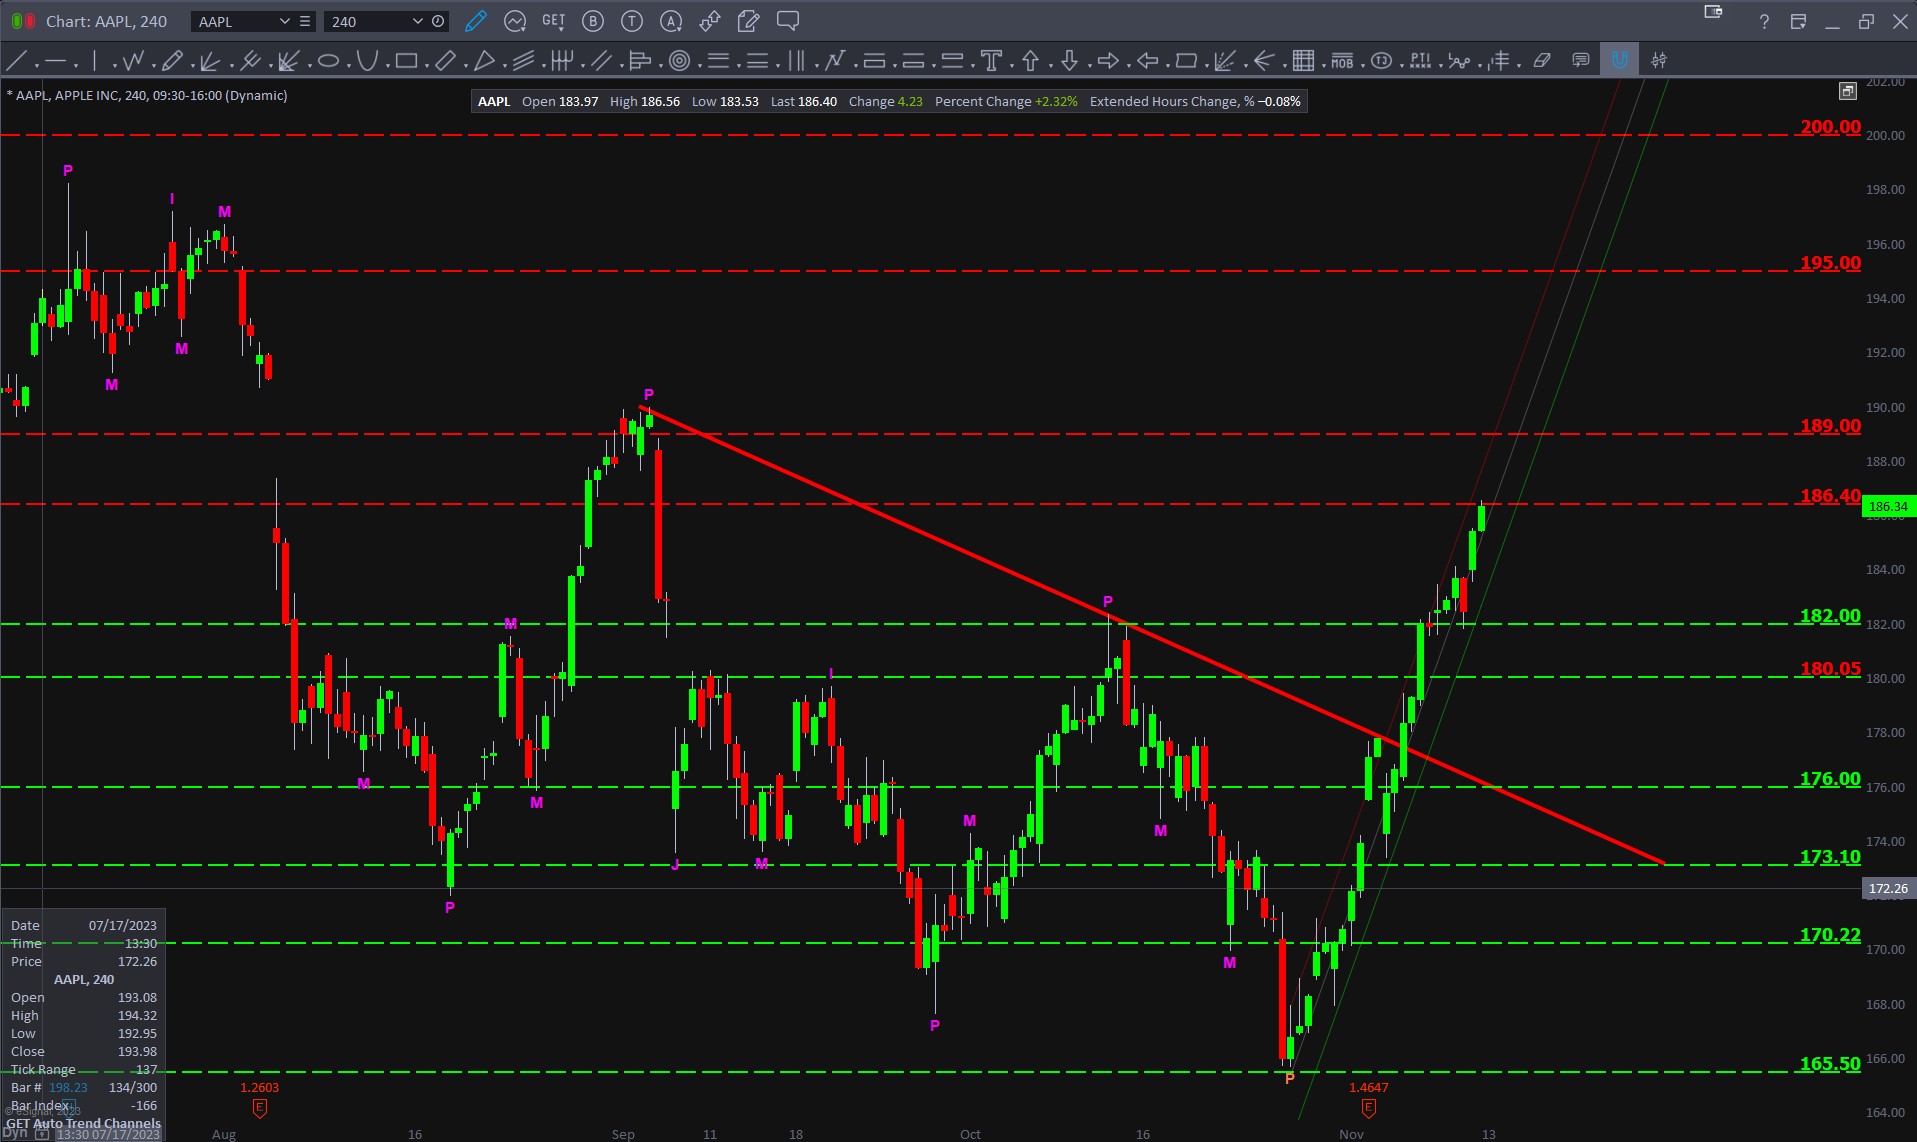1917x1142 pixels.
Task: Select the rectangle drawing tool
Action: [x=406, y=61]
